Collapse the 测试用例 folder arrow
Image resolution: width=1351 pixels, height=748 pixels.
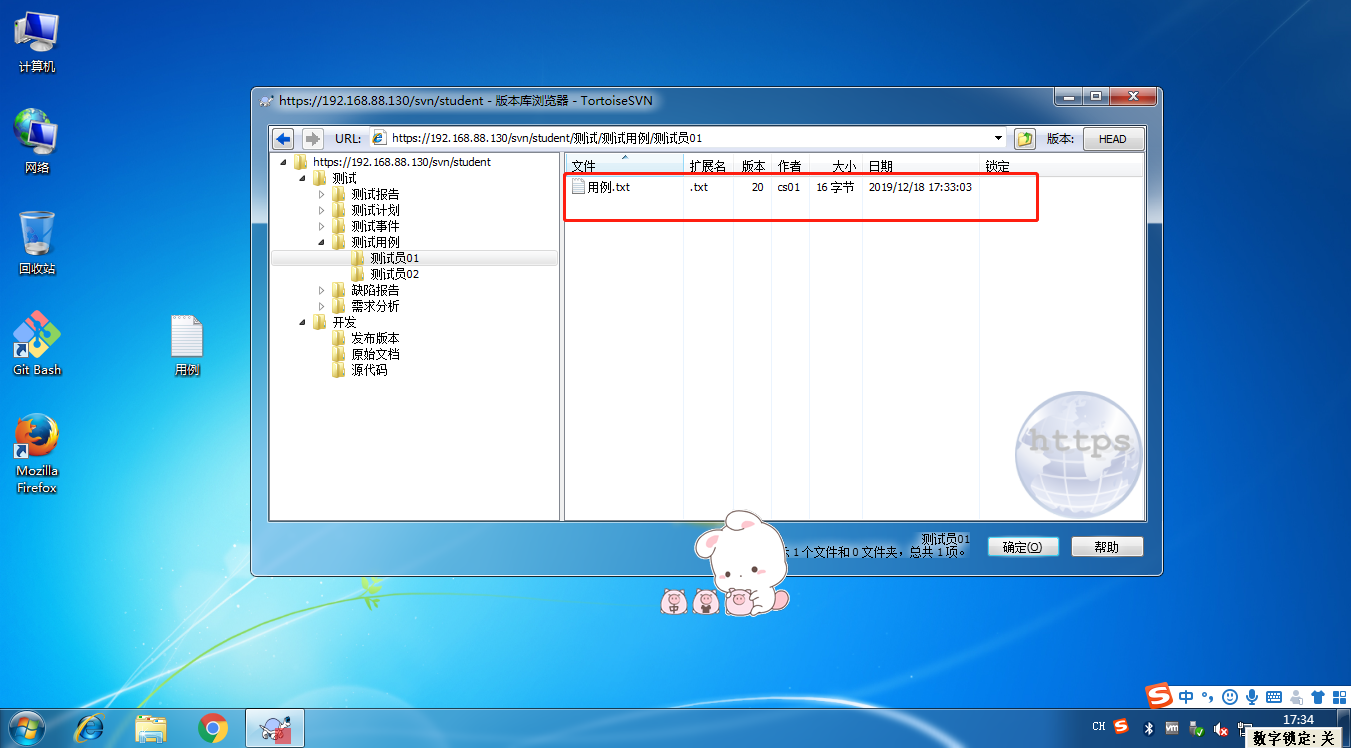pos(322,242)
